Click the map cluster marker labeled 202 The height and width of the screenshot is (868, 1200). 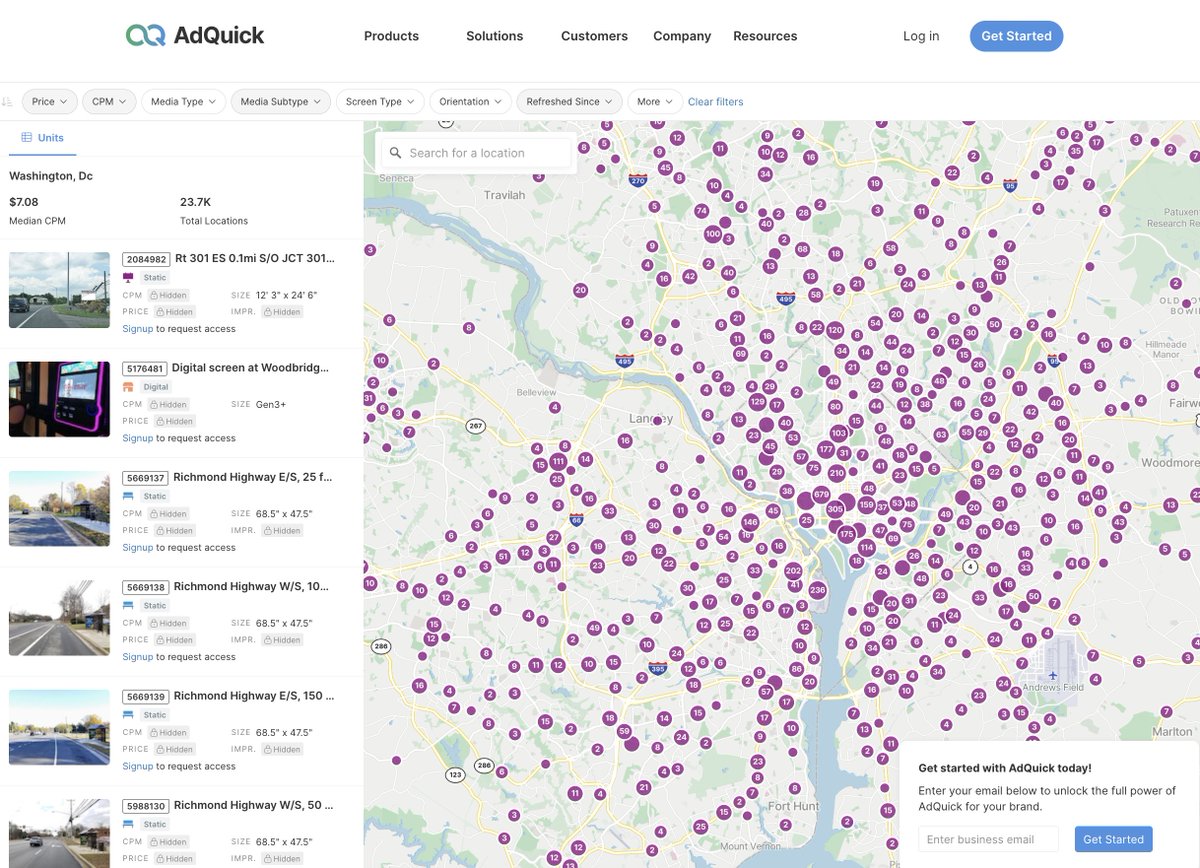[793, 571]
